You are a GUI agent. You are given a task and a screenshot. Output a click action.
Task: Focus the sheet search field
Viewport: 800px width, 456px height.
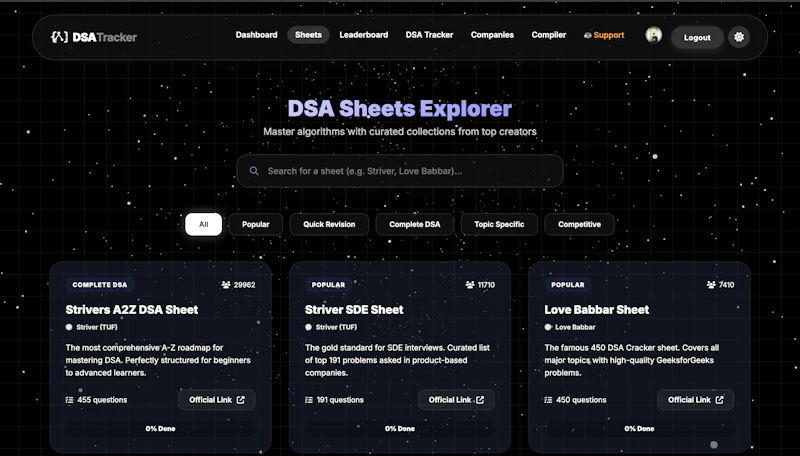[400, 171]
